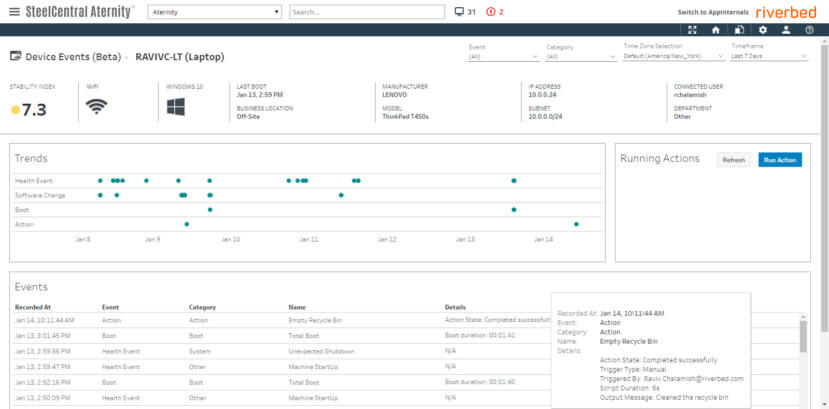Image resolution: width=829 pixels, height=409 pixels.
Task: Click the Jan 14, 10:11:44 AM timestamp cell
Action: [x=44, y=320]
